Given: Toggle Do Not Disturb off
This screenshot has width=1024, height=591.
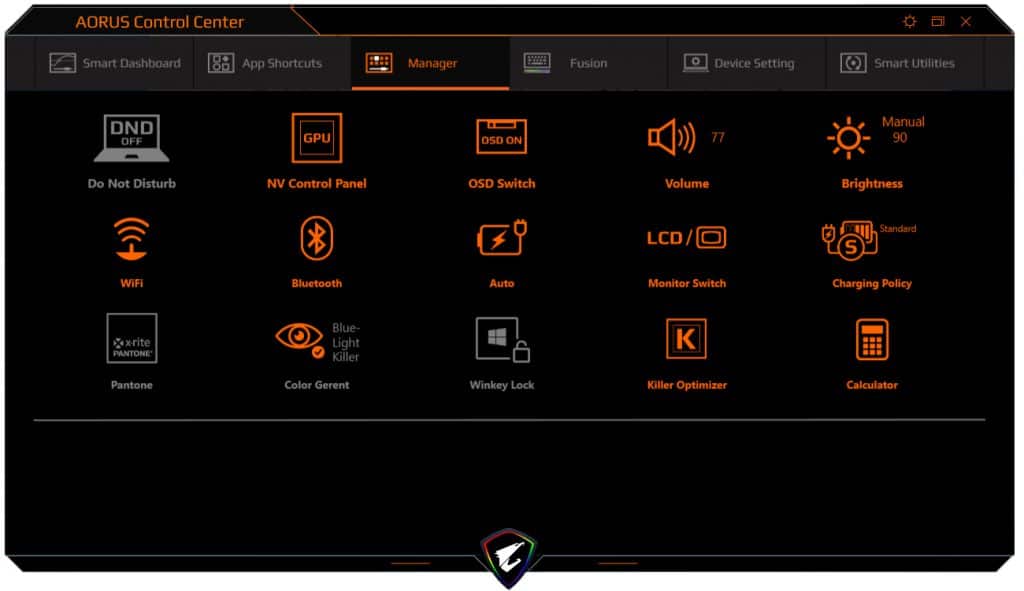Looking at the screenshot, I should tap(131, 137).
